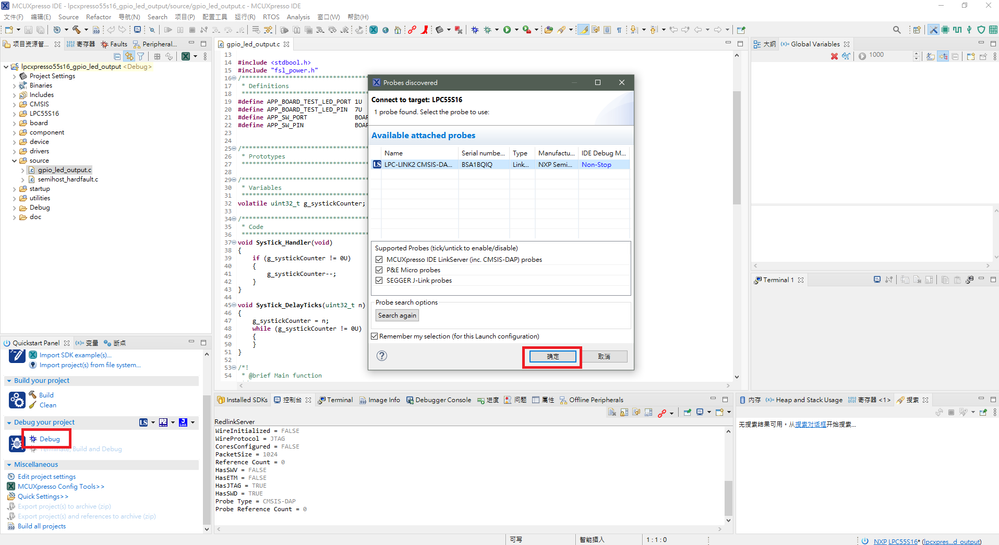Click the 取消 cancel button in the dialog
The image size is (999, 545).
[604, 356]
